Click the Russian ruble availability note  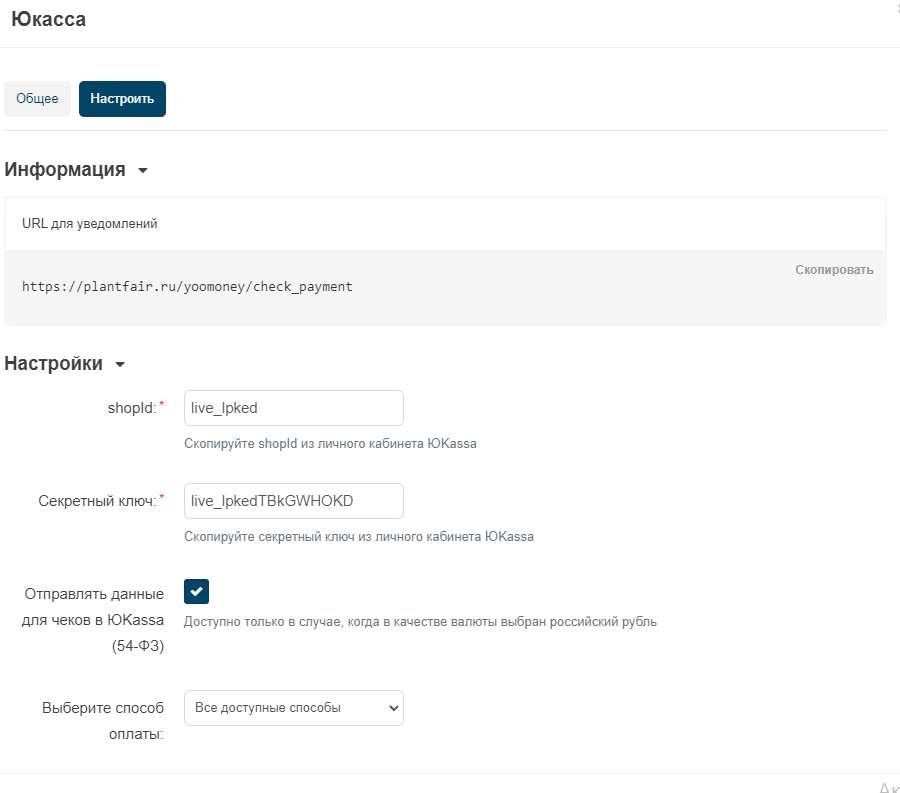(x=420, y=622)
